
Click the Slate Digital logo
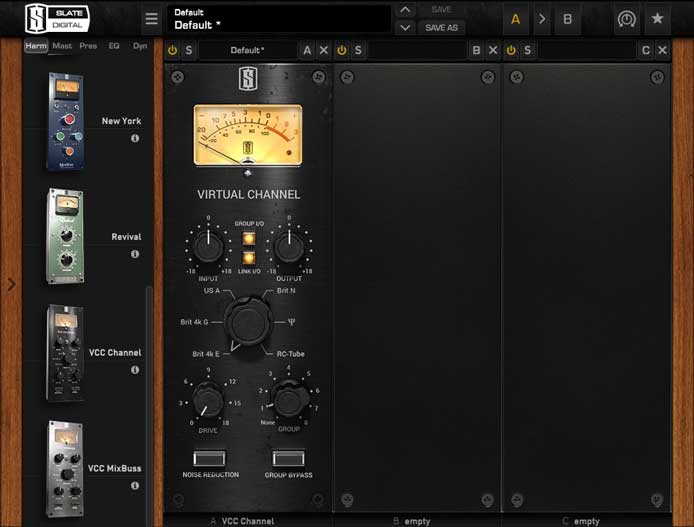click(x=57, y=18)
